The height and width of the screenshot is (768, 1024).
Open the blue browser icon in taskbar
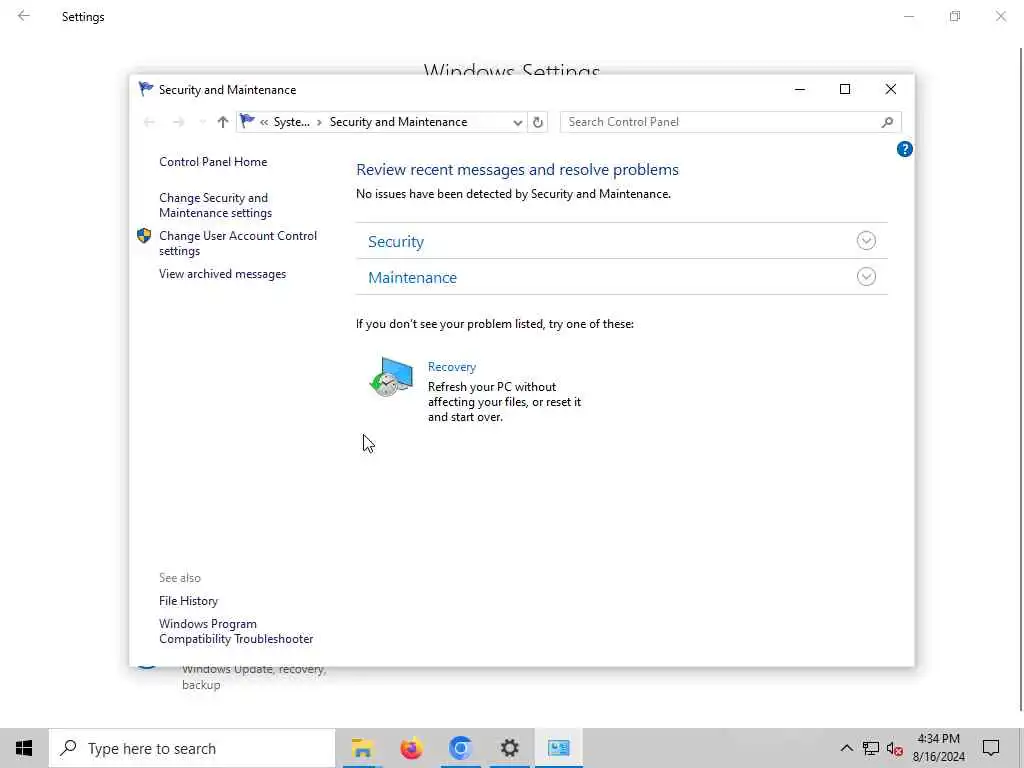click(460, 748)
